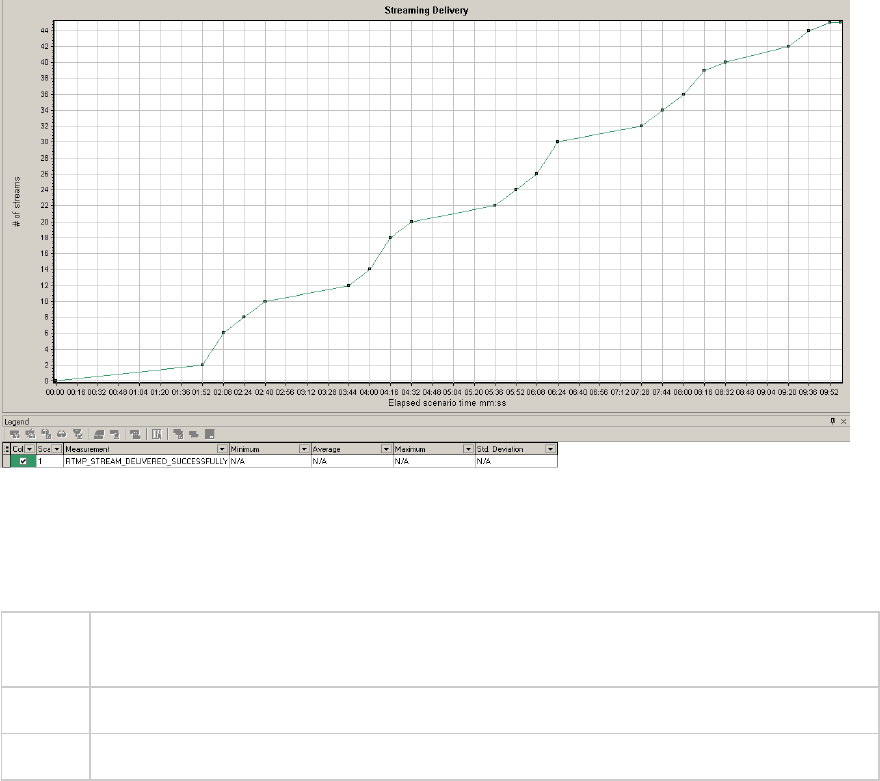The image size is (880, 781).
Task: Click the first icon in the Legend toolbar
Action: click(15, 434)
